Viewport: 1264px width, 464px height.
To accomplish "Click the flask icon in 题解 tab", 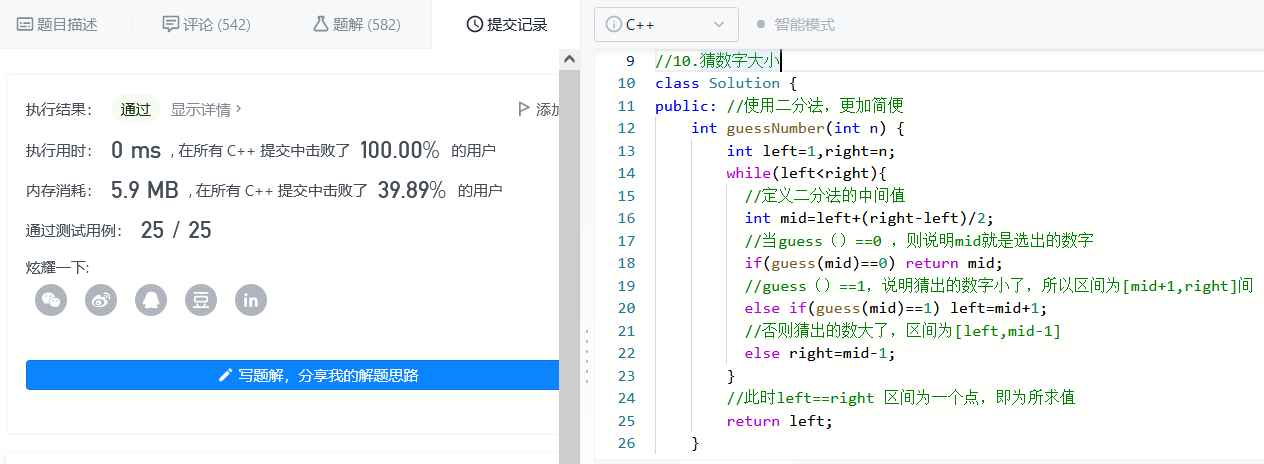I will click(x=320, y=24).
